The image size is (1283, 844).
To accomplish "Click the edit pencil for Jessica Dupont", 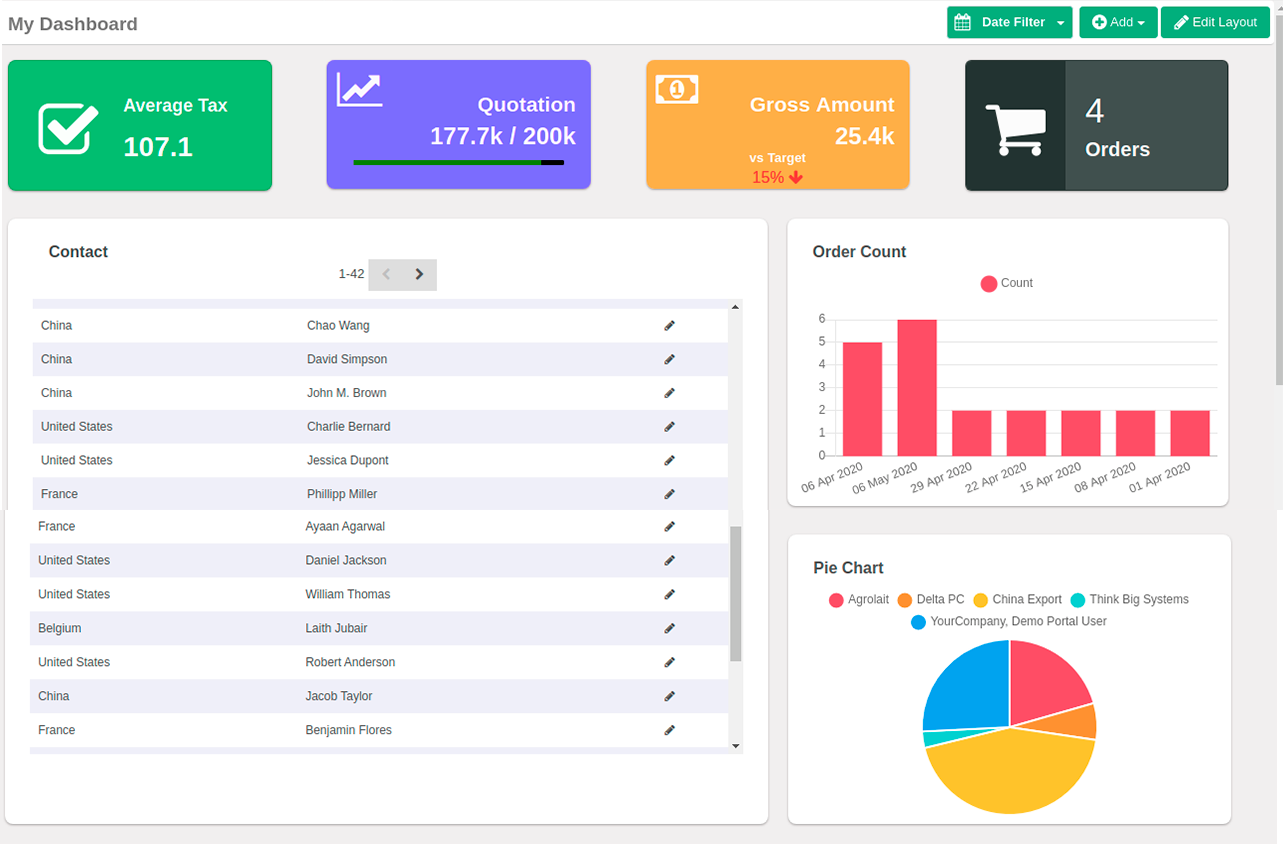I will 669,461.
